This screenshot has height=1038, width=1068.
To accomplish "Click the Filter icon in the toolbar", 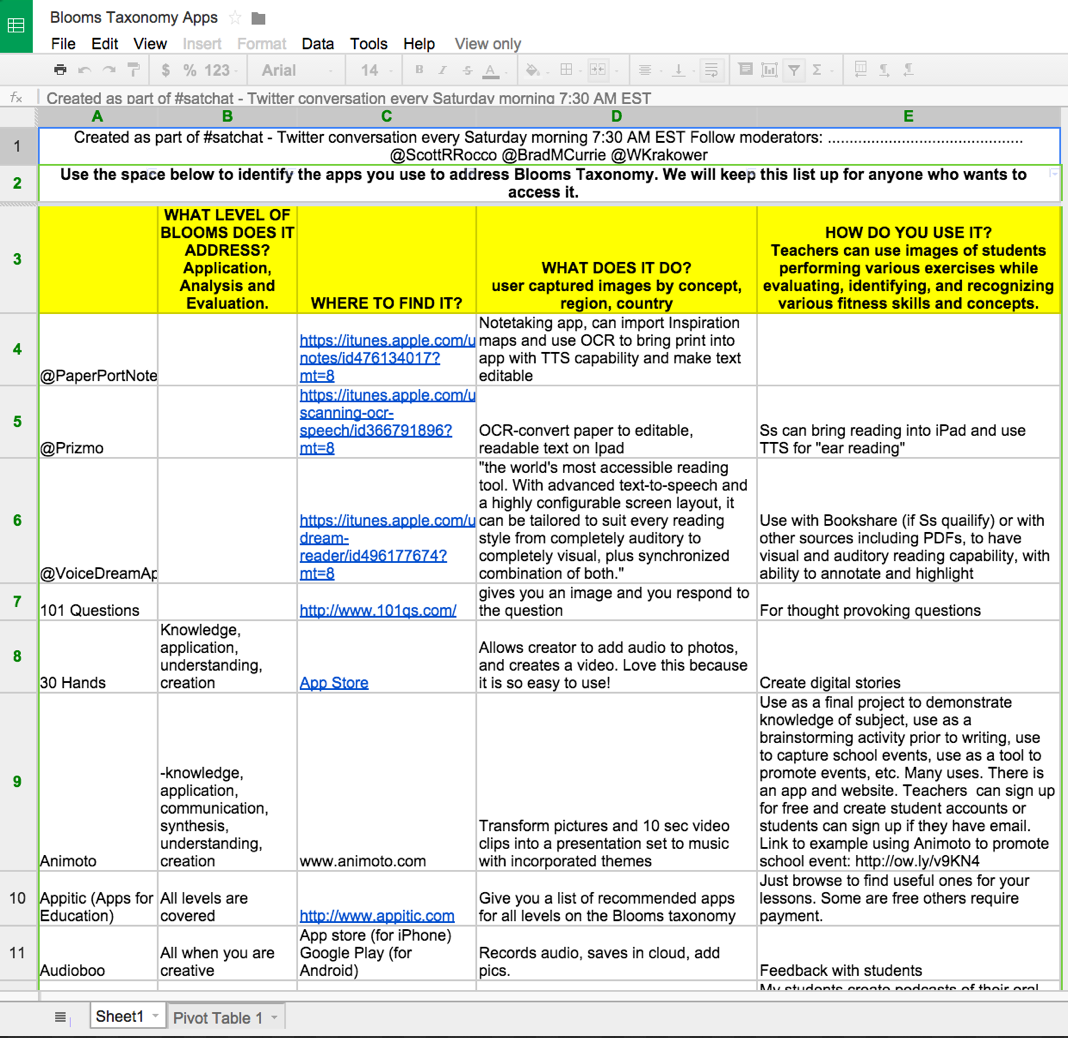I will point(795,69).
